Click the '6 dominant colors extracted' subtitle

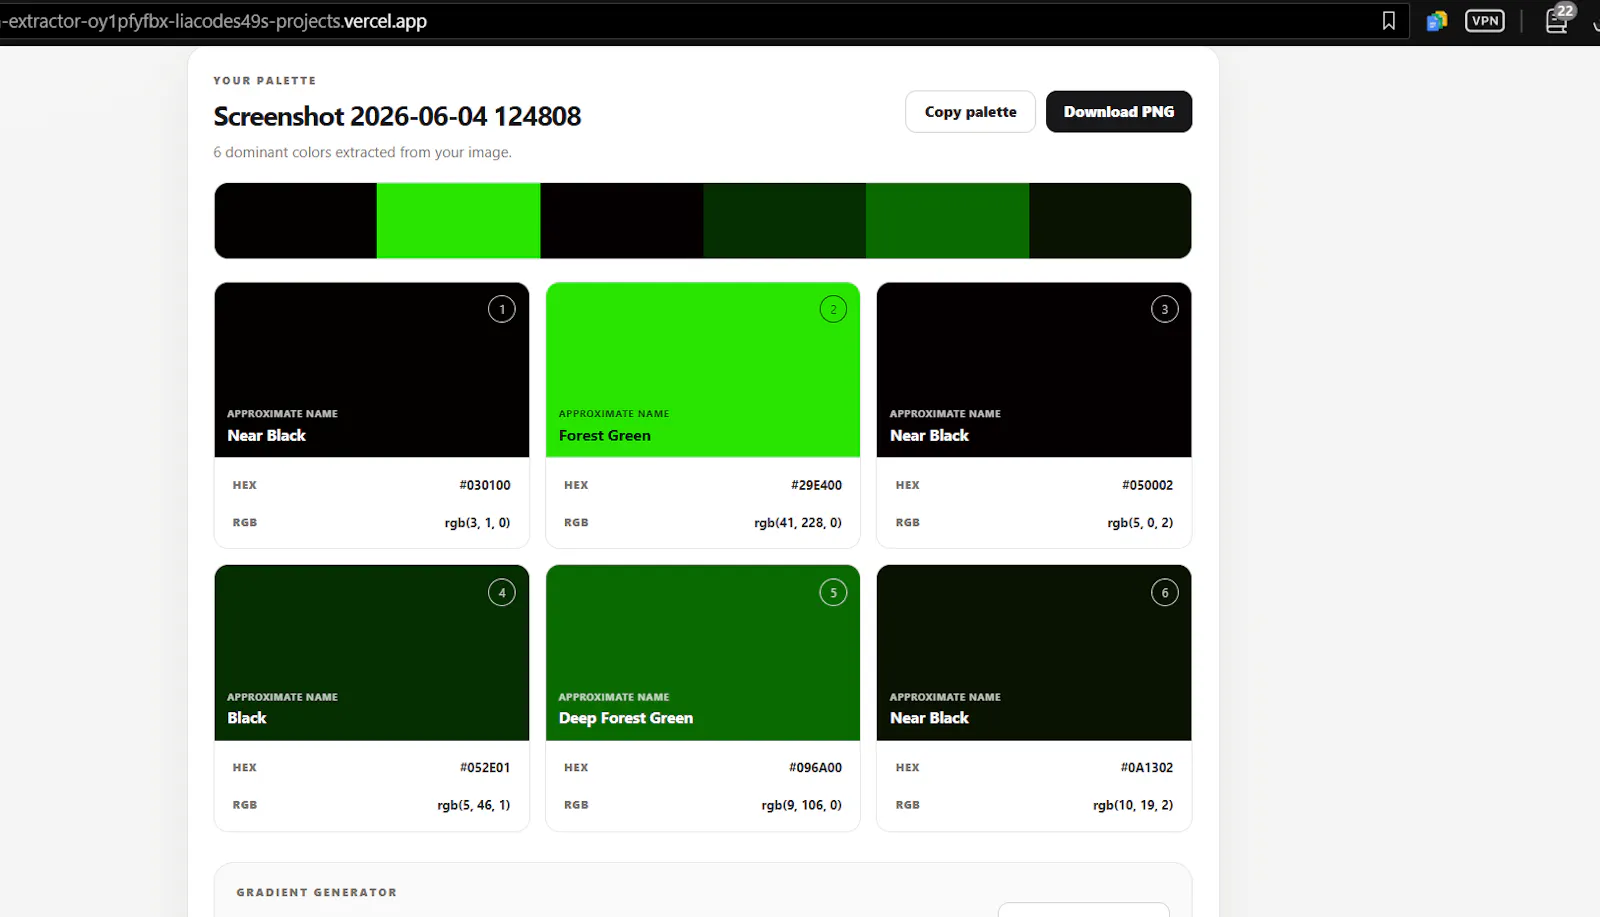(x=362, y=152)
